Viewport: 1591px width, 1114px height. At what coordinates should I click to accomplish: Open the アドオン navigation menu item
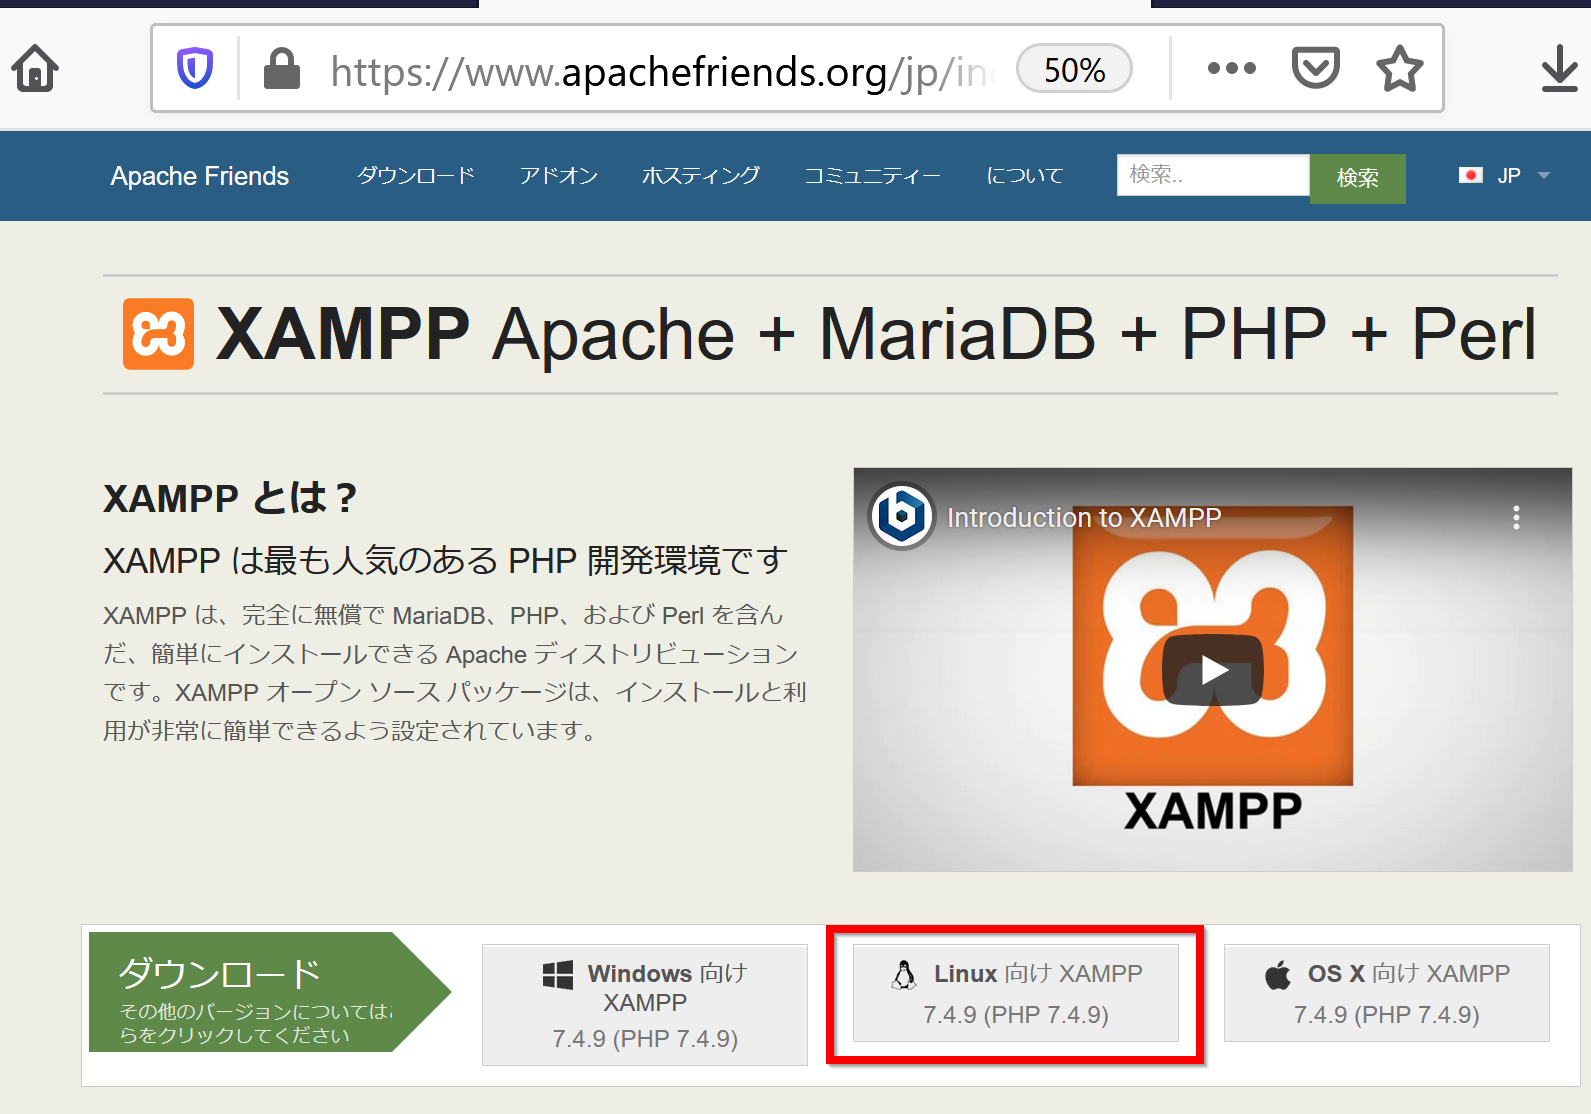[558, 176]
